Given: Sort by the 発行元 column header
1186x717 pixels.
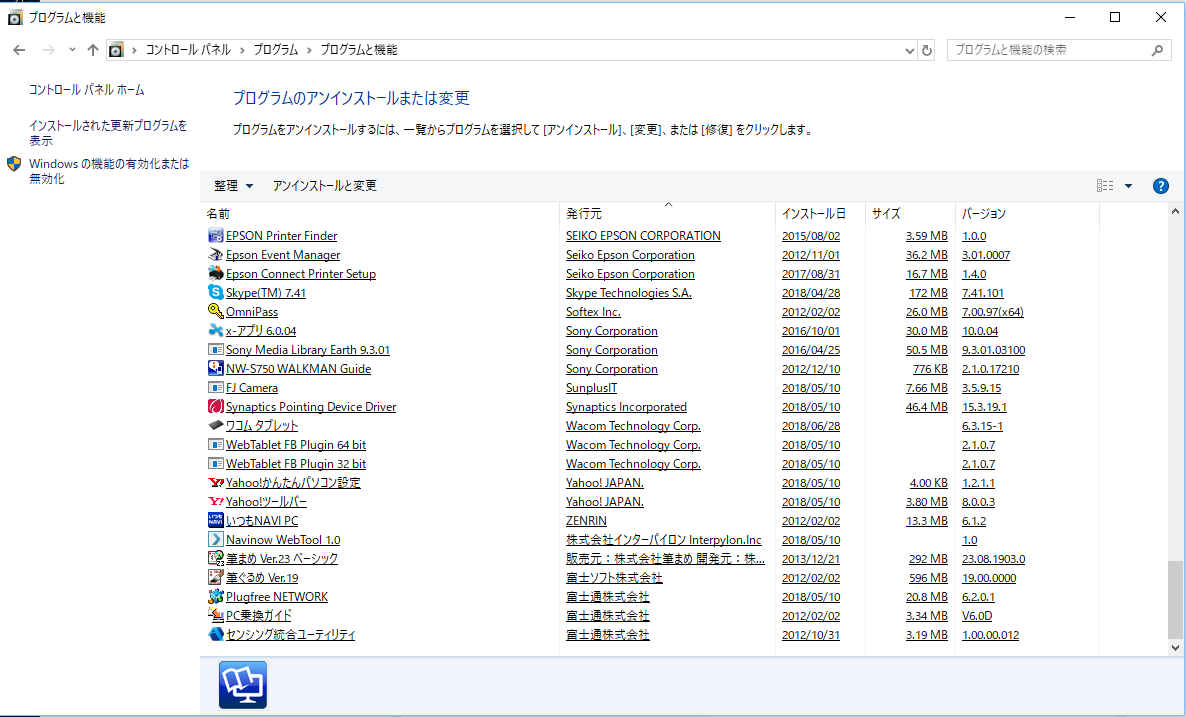Looking at the screenshot, I should click(584, 214).
